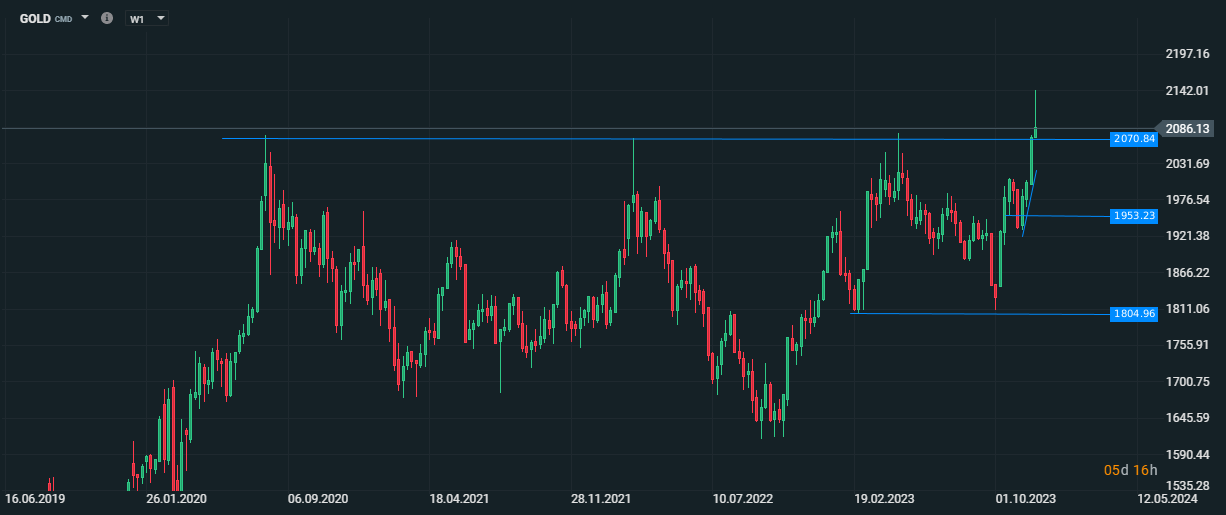Click the 1811.06 price axis value
The height and width of the screenshot is (515, 1226).
[x=1188, y=309]
